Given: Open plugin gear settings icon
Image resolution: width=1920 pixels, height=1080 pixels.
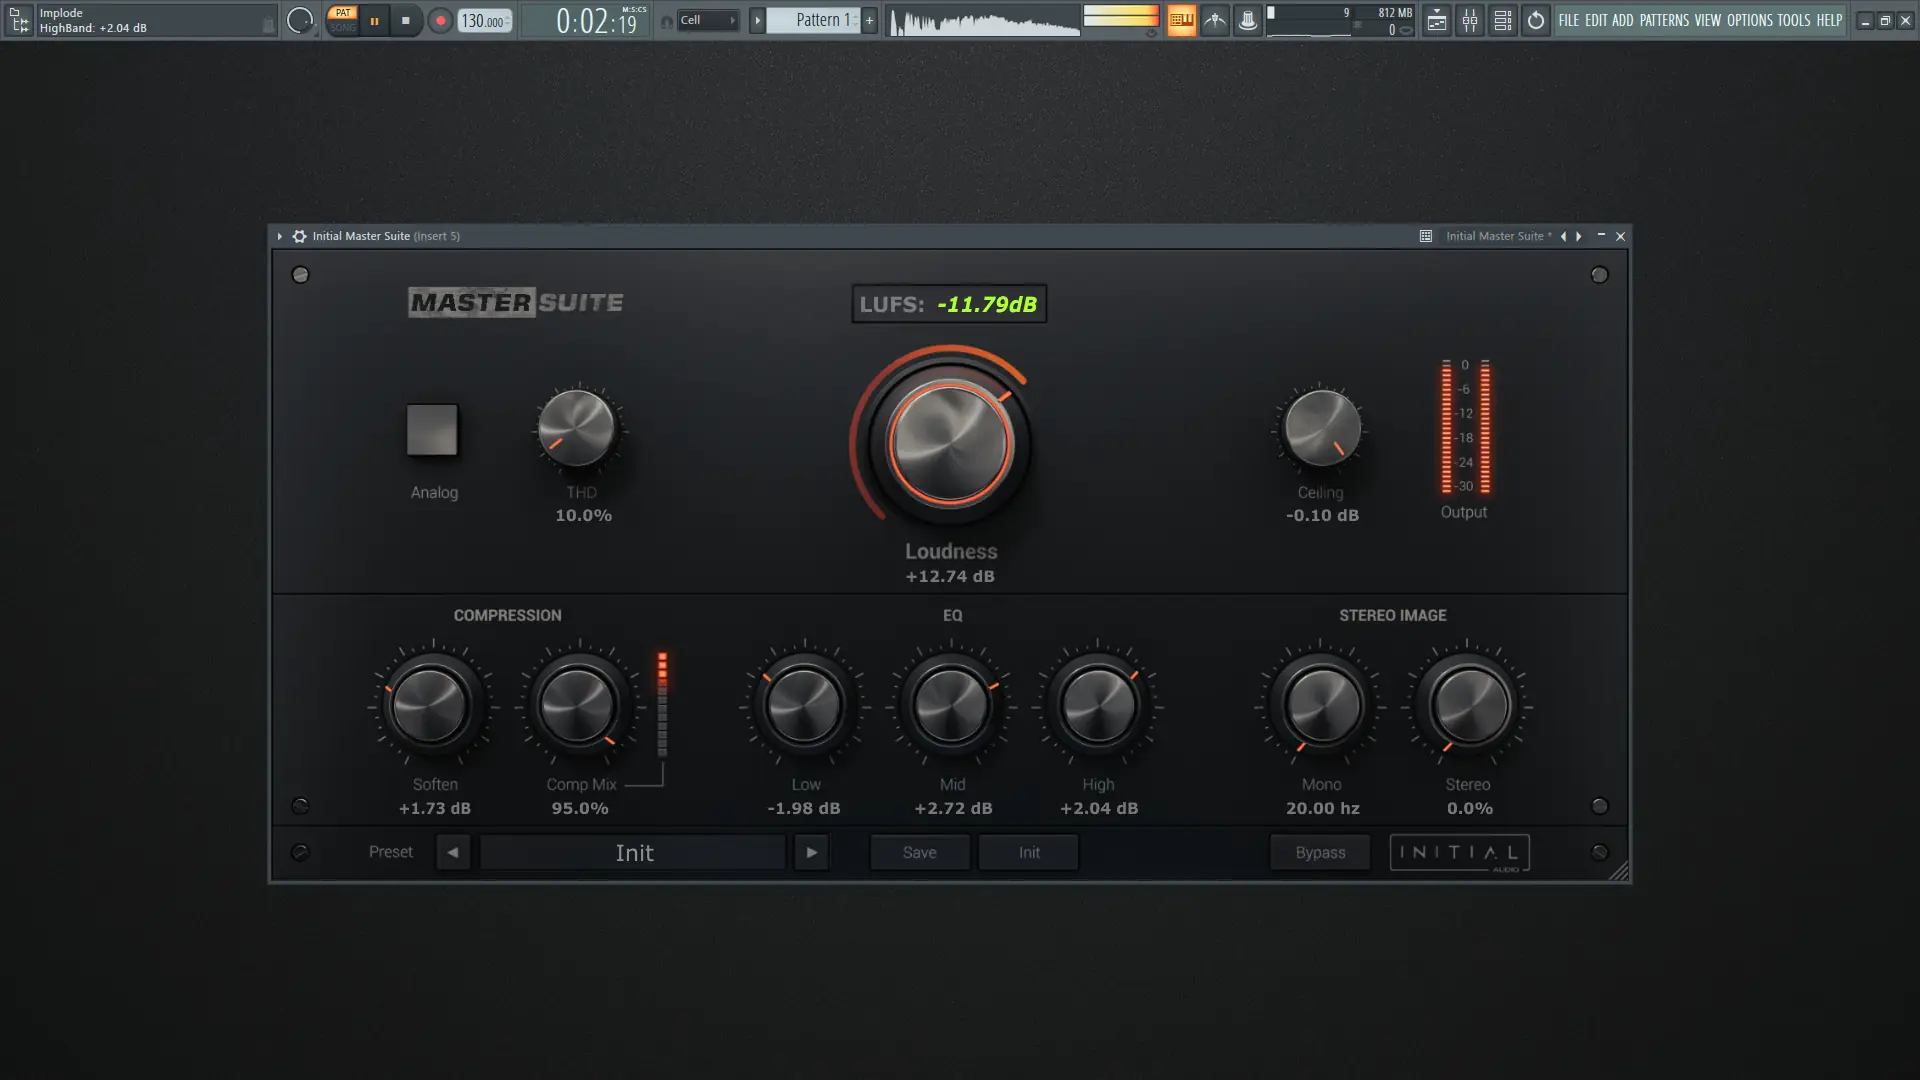Looking at the screenshot, I should (x=299, y=236).
